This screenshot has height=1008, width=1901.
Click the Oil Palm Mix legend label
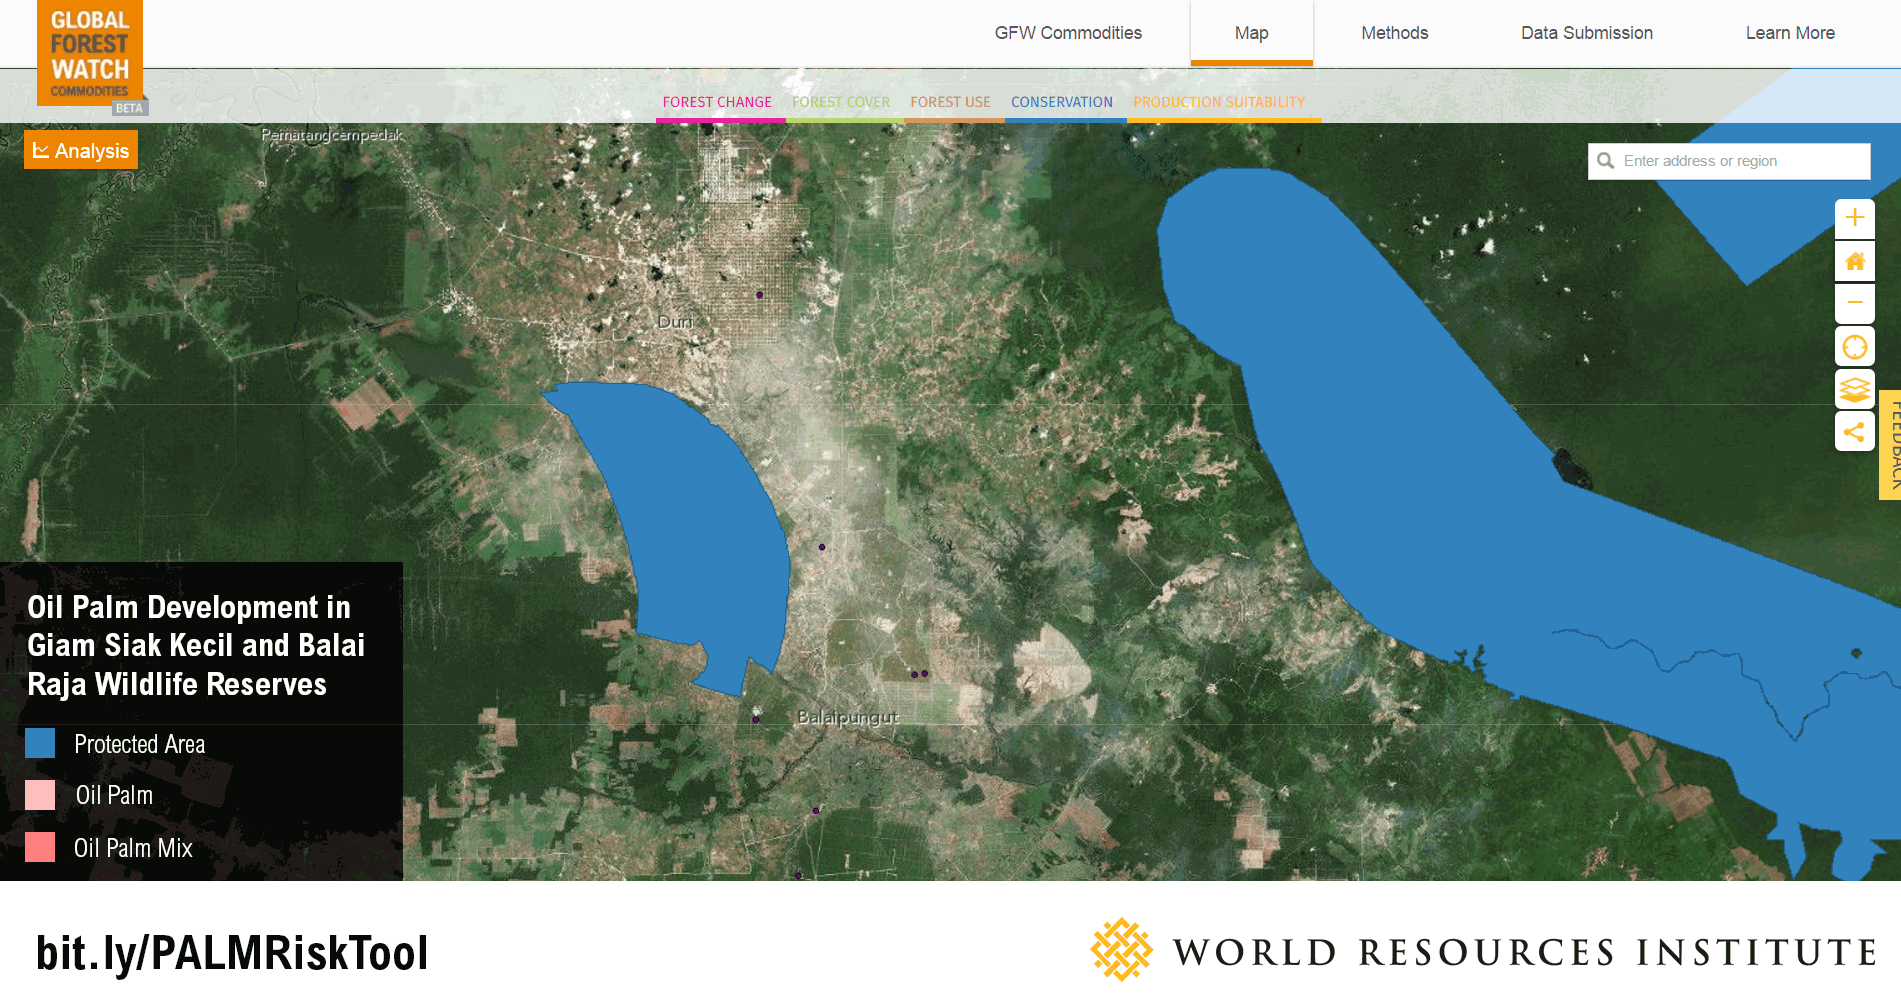coord(133,848)
